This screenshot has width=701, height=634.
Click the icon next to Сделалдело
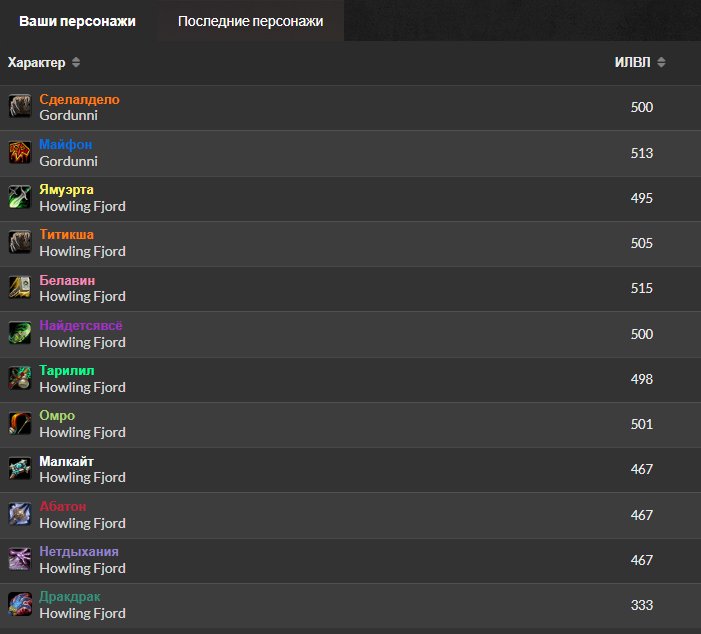[x=20, y=107]
